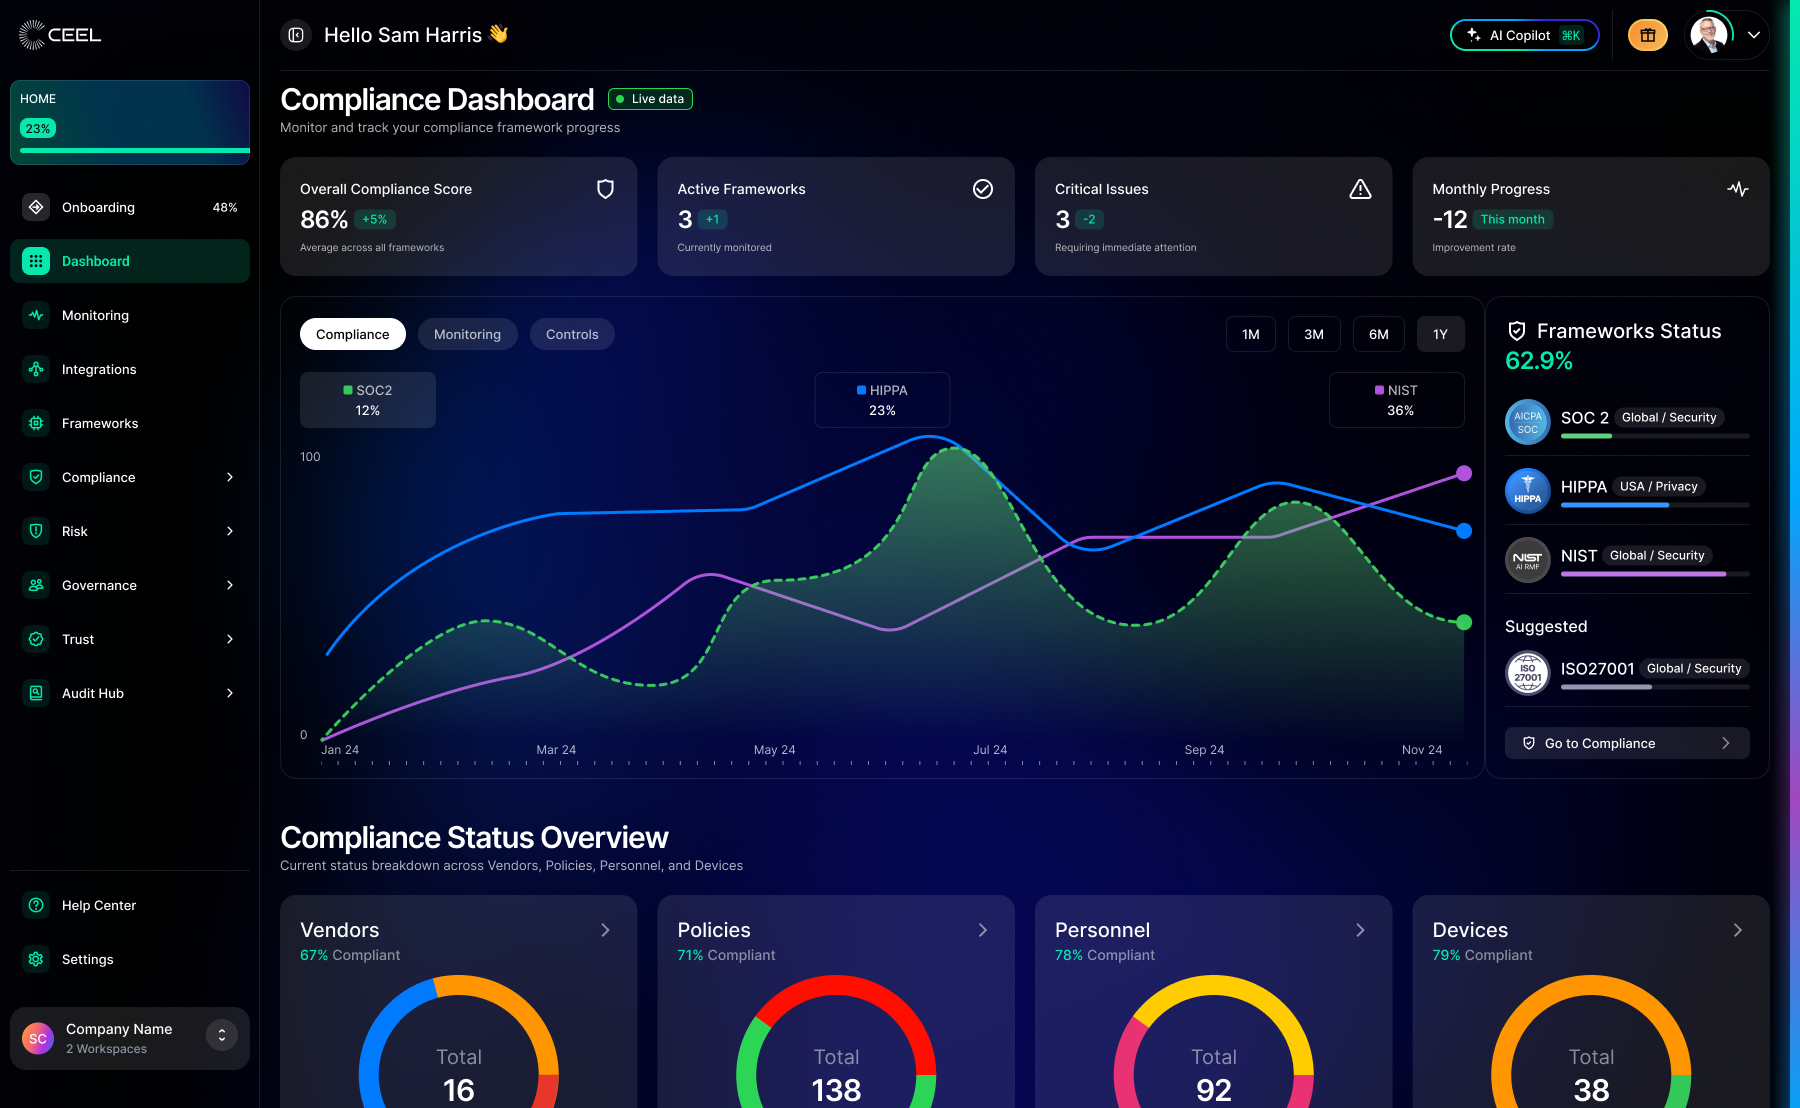The height and width of the screenshot is (1108, 1800).
Task: Click the Frameworks chip icon
Action: (36, 423)
